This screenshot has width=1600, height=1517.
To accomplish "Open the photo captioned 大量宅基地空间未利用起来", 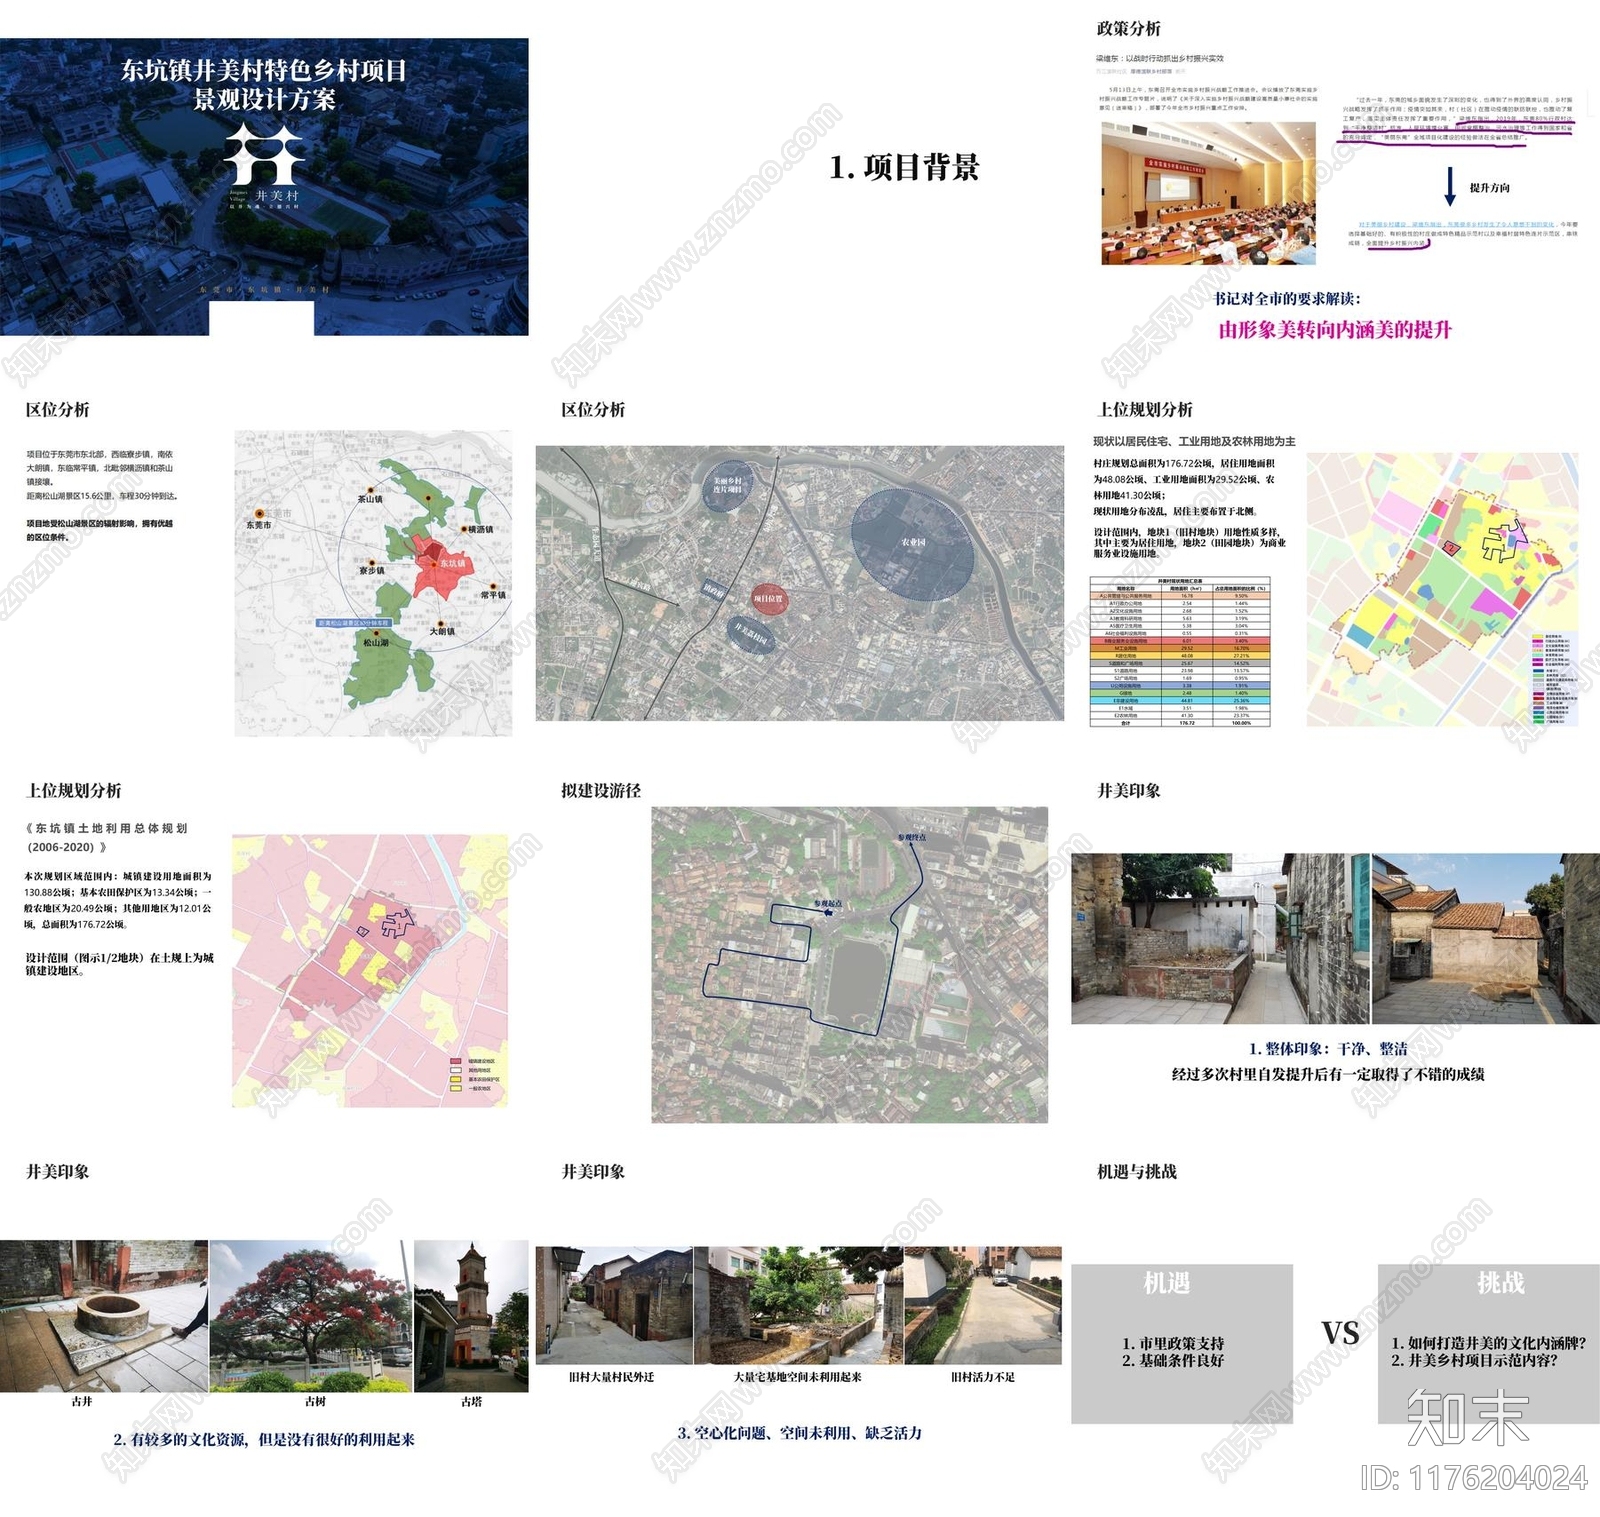I will click(798, 1305).
